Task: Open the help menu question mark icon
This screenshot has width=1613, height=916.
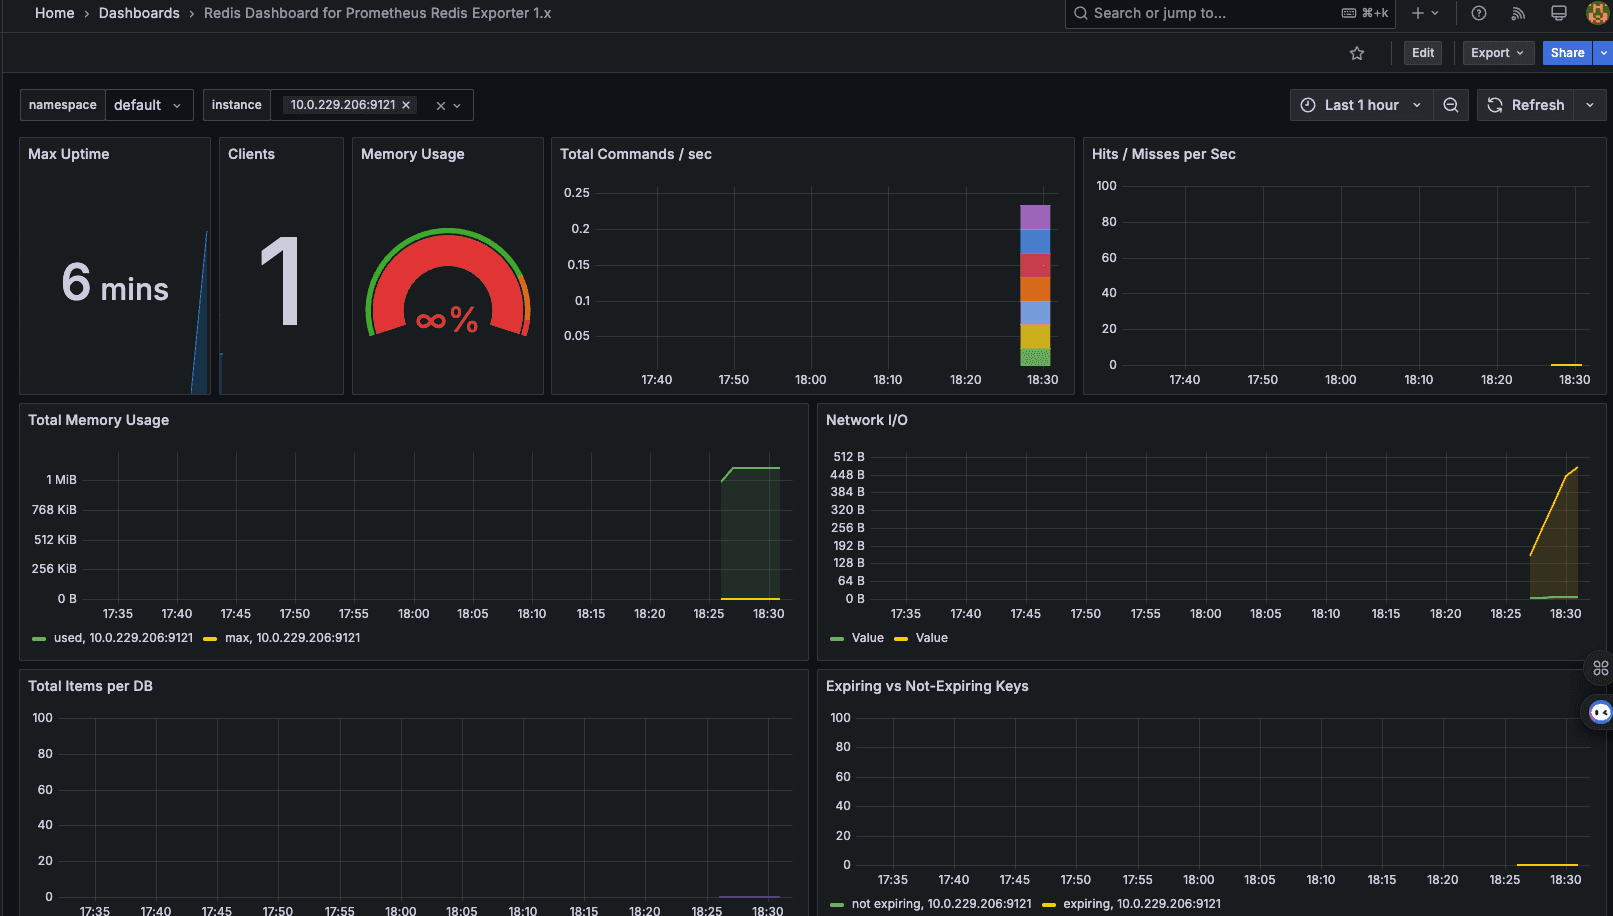Action: click(x=1478, y=13)
